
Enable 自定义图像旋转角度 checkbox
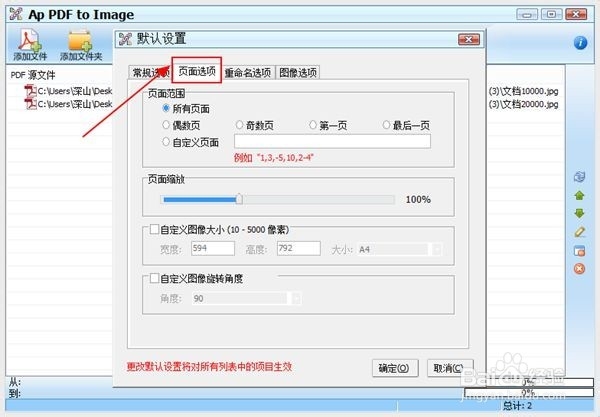click(154, 278)
